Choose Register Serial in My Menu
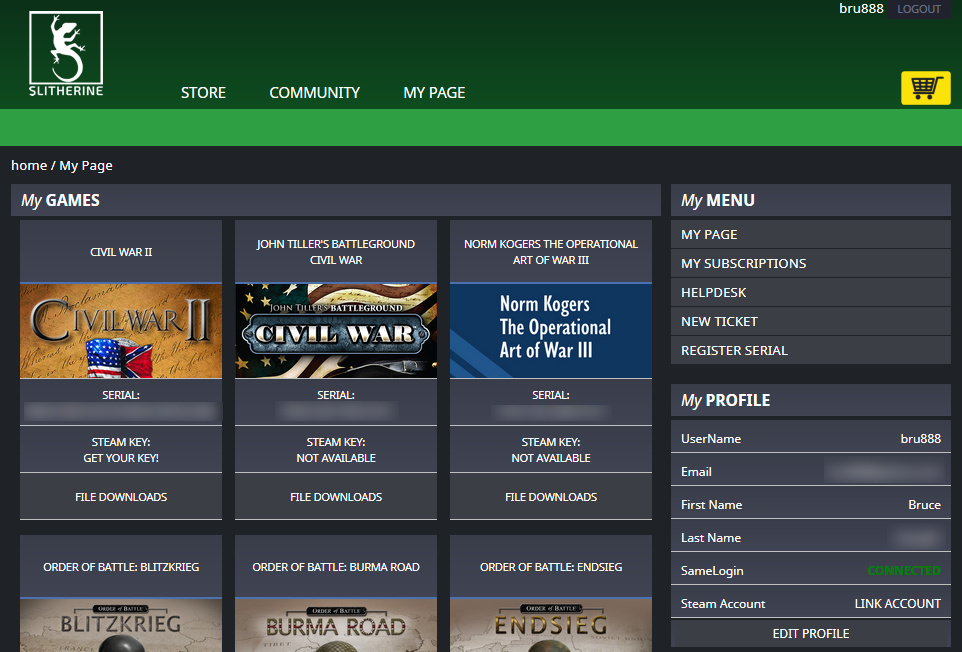Image resolution: width=962 pixels, height=652 pixels. tap(734, 351)
